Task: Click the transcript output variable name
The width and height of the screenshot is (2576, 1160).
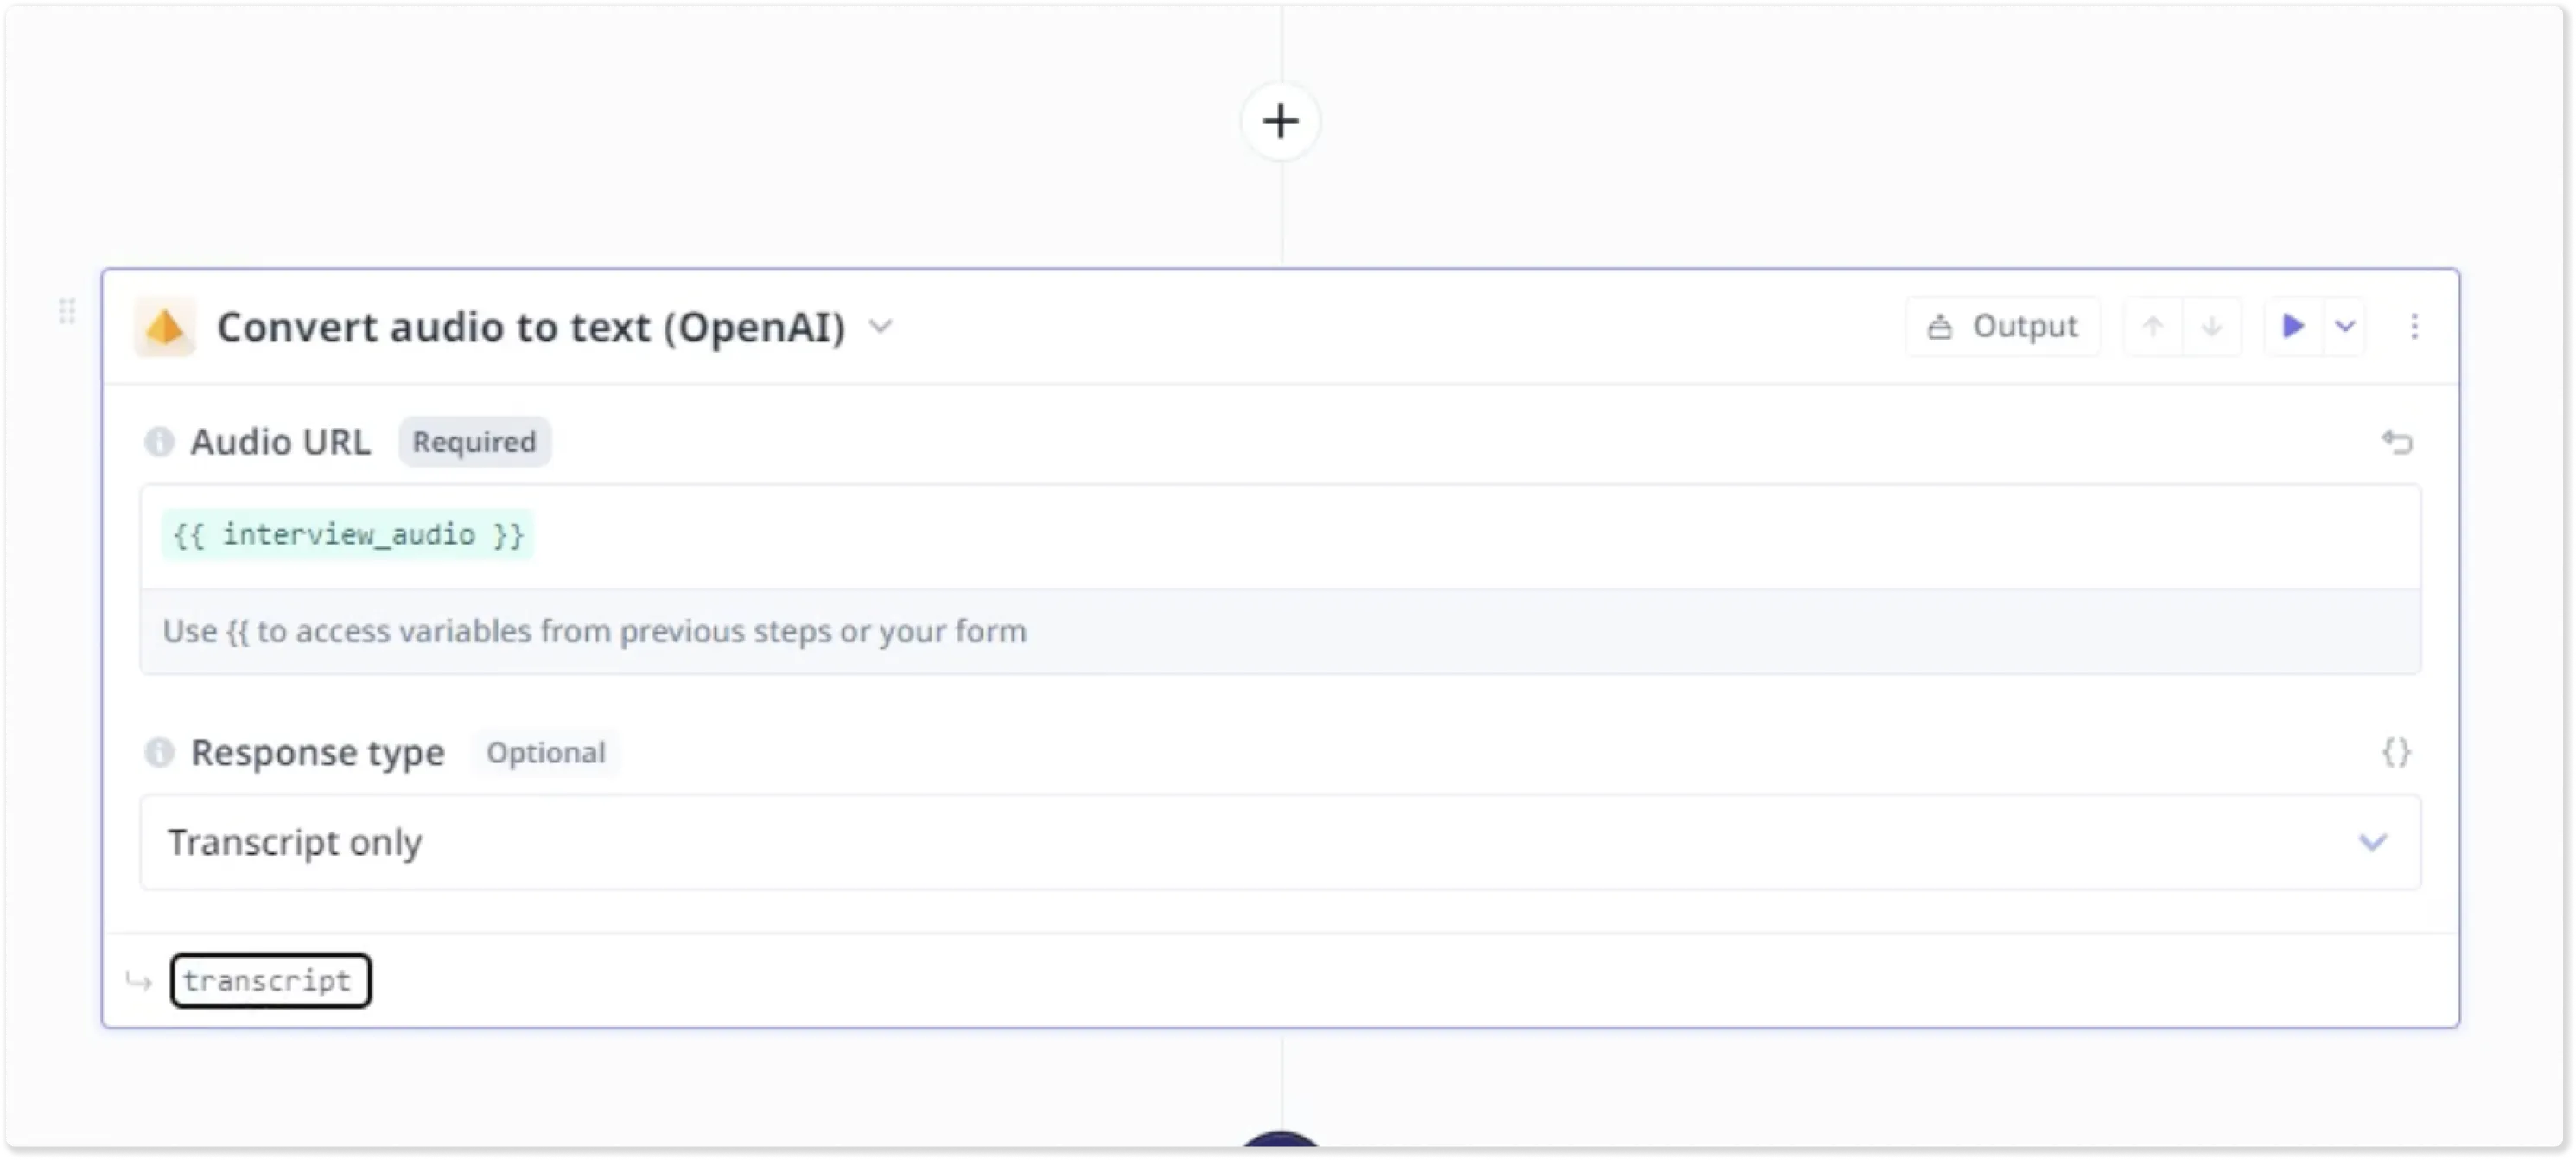Action: tap(270, 981)
